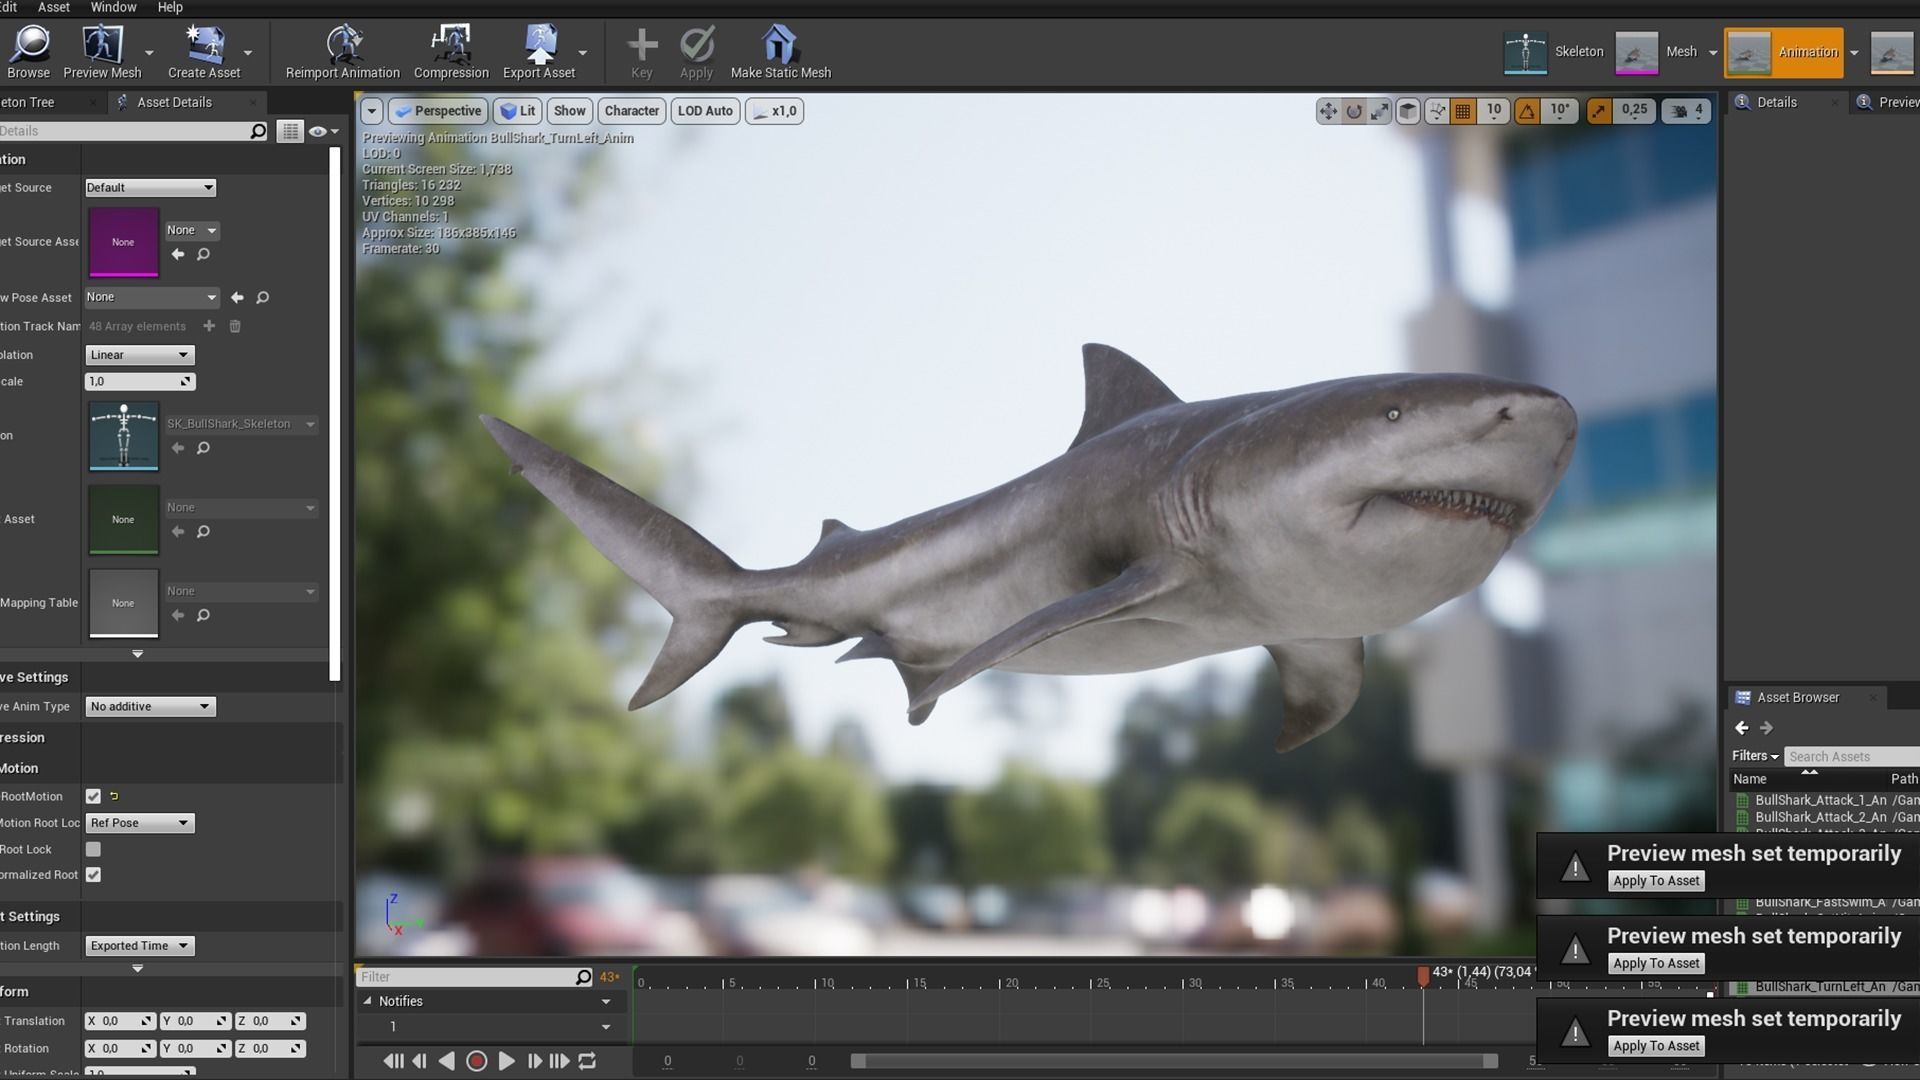Click Make Static Mesh icon

(x=780, y=45)
